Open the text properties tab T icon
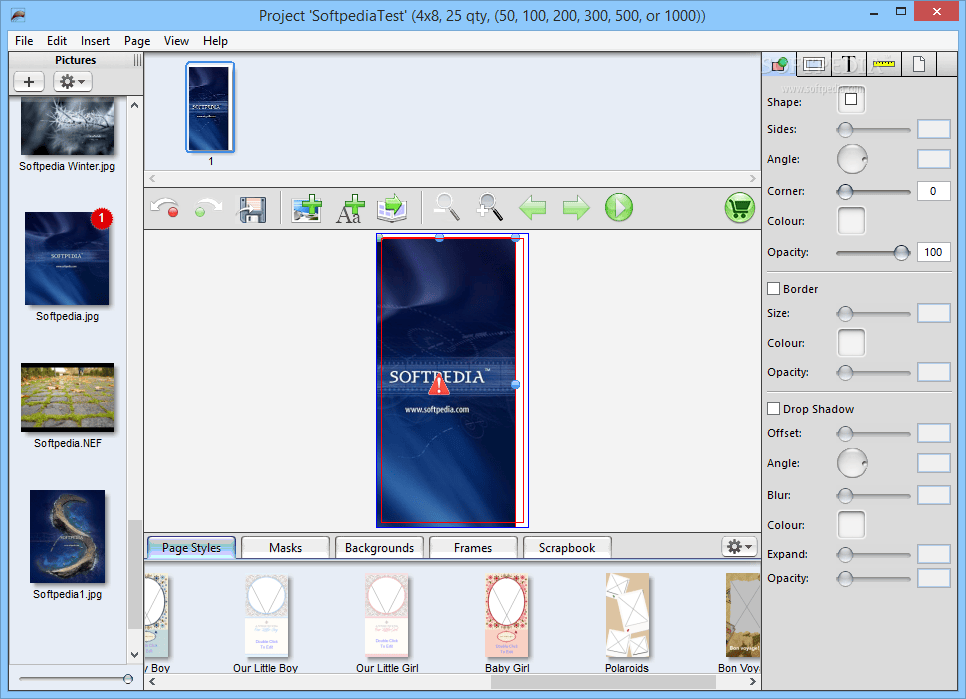The width and height of the screenshot is (966, 699). coord(848,64)
